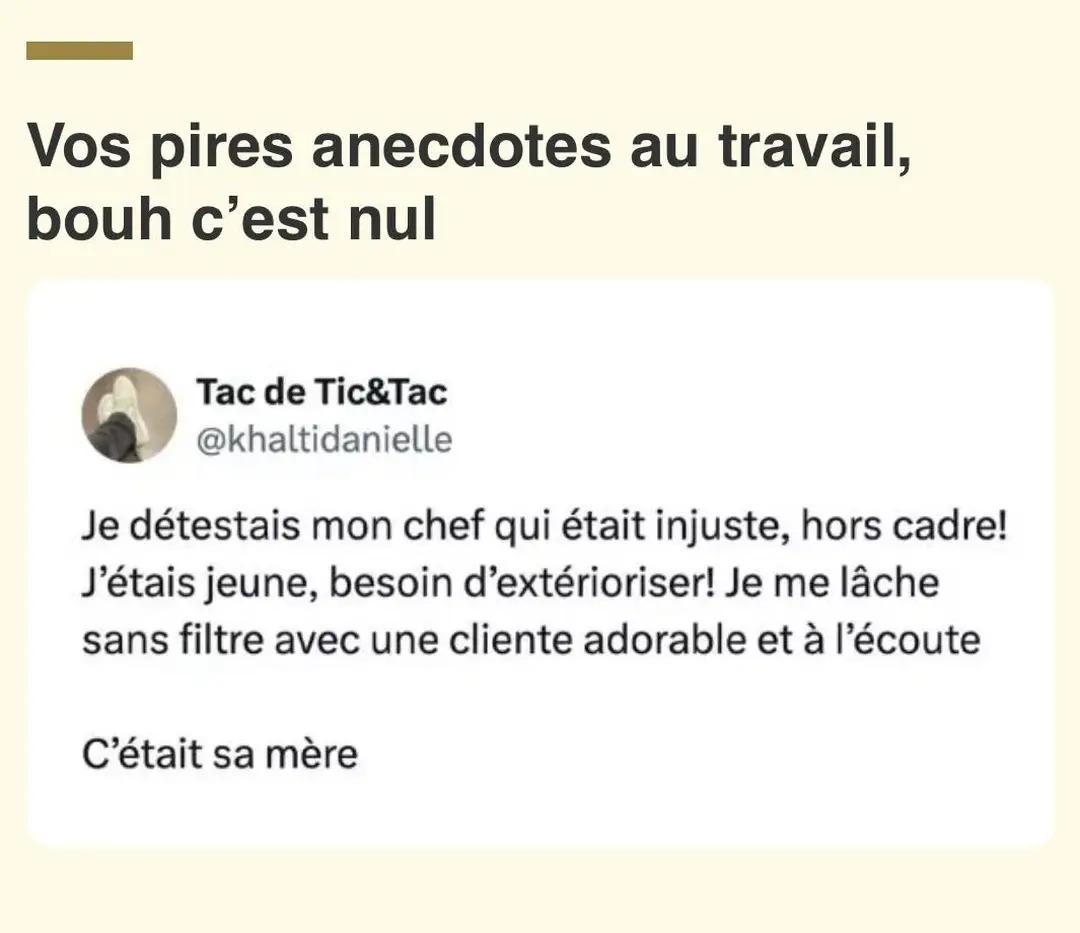Click empty white area below the punchline
The image size is (1080, 933).
(x=540, y=810)
